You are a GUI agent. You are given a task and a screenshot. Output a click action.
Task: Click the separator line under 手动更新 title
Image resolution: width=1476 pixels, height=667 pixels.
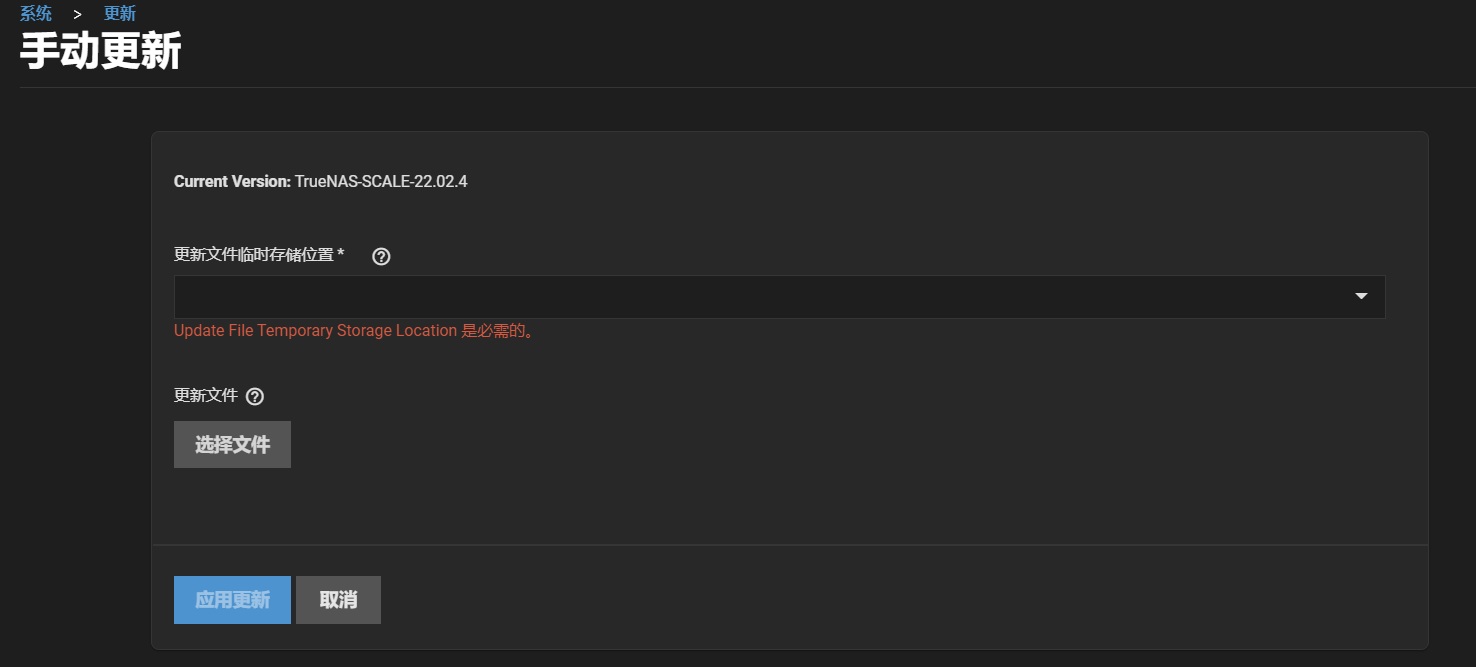740,88
